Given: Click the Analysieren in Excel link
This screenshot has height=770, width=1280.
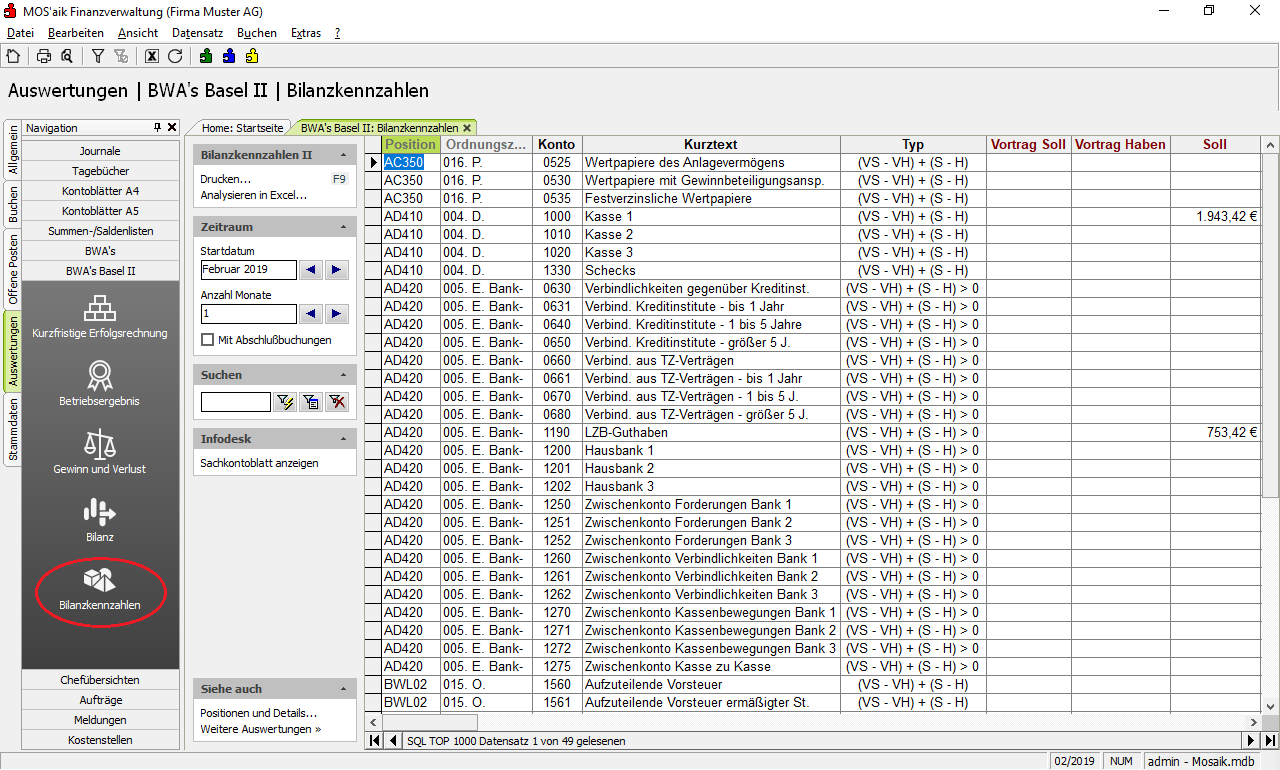Looking at the screenshot, I should point(254,195).
